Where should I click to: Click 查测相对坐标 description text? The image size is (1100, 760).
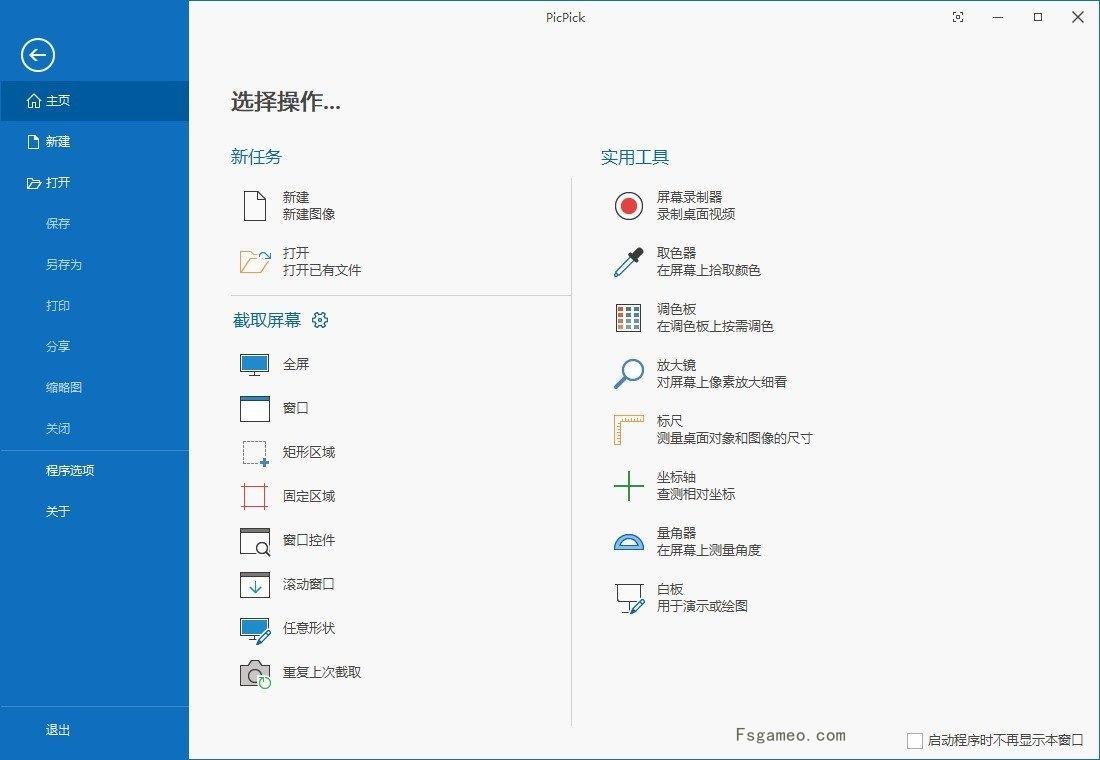(x=696, y=495)
